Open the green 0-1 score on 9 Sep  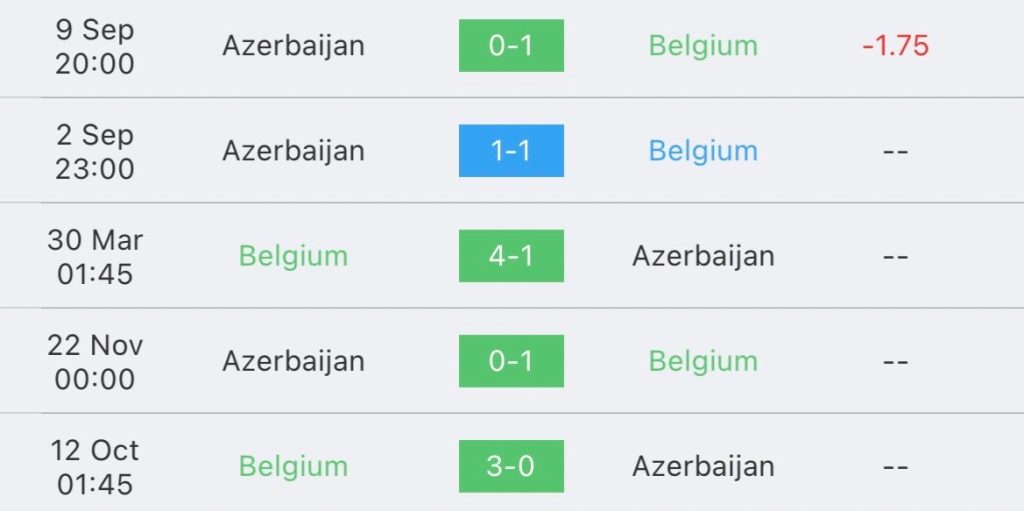pos(511,46)
